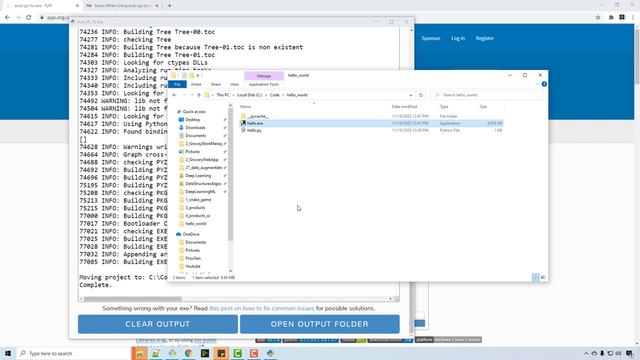
Task: Open the post on fixing common issues link
Action: (262, 308)
